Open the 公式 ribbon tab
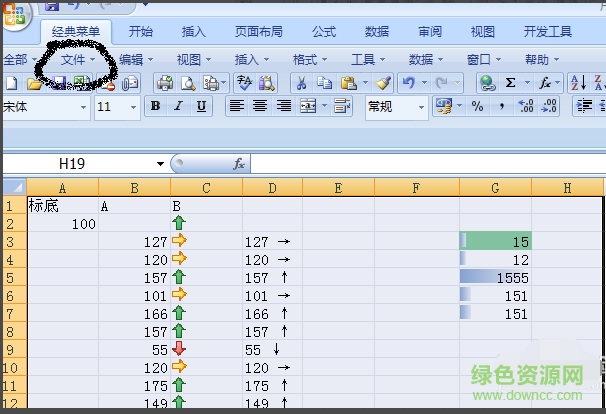 pos(324,32)
